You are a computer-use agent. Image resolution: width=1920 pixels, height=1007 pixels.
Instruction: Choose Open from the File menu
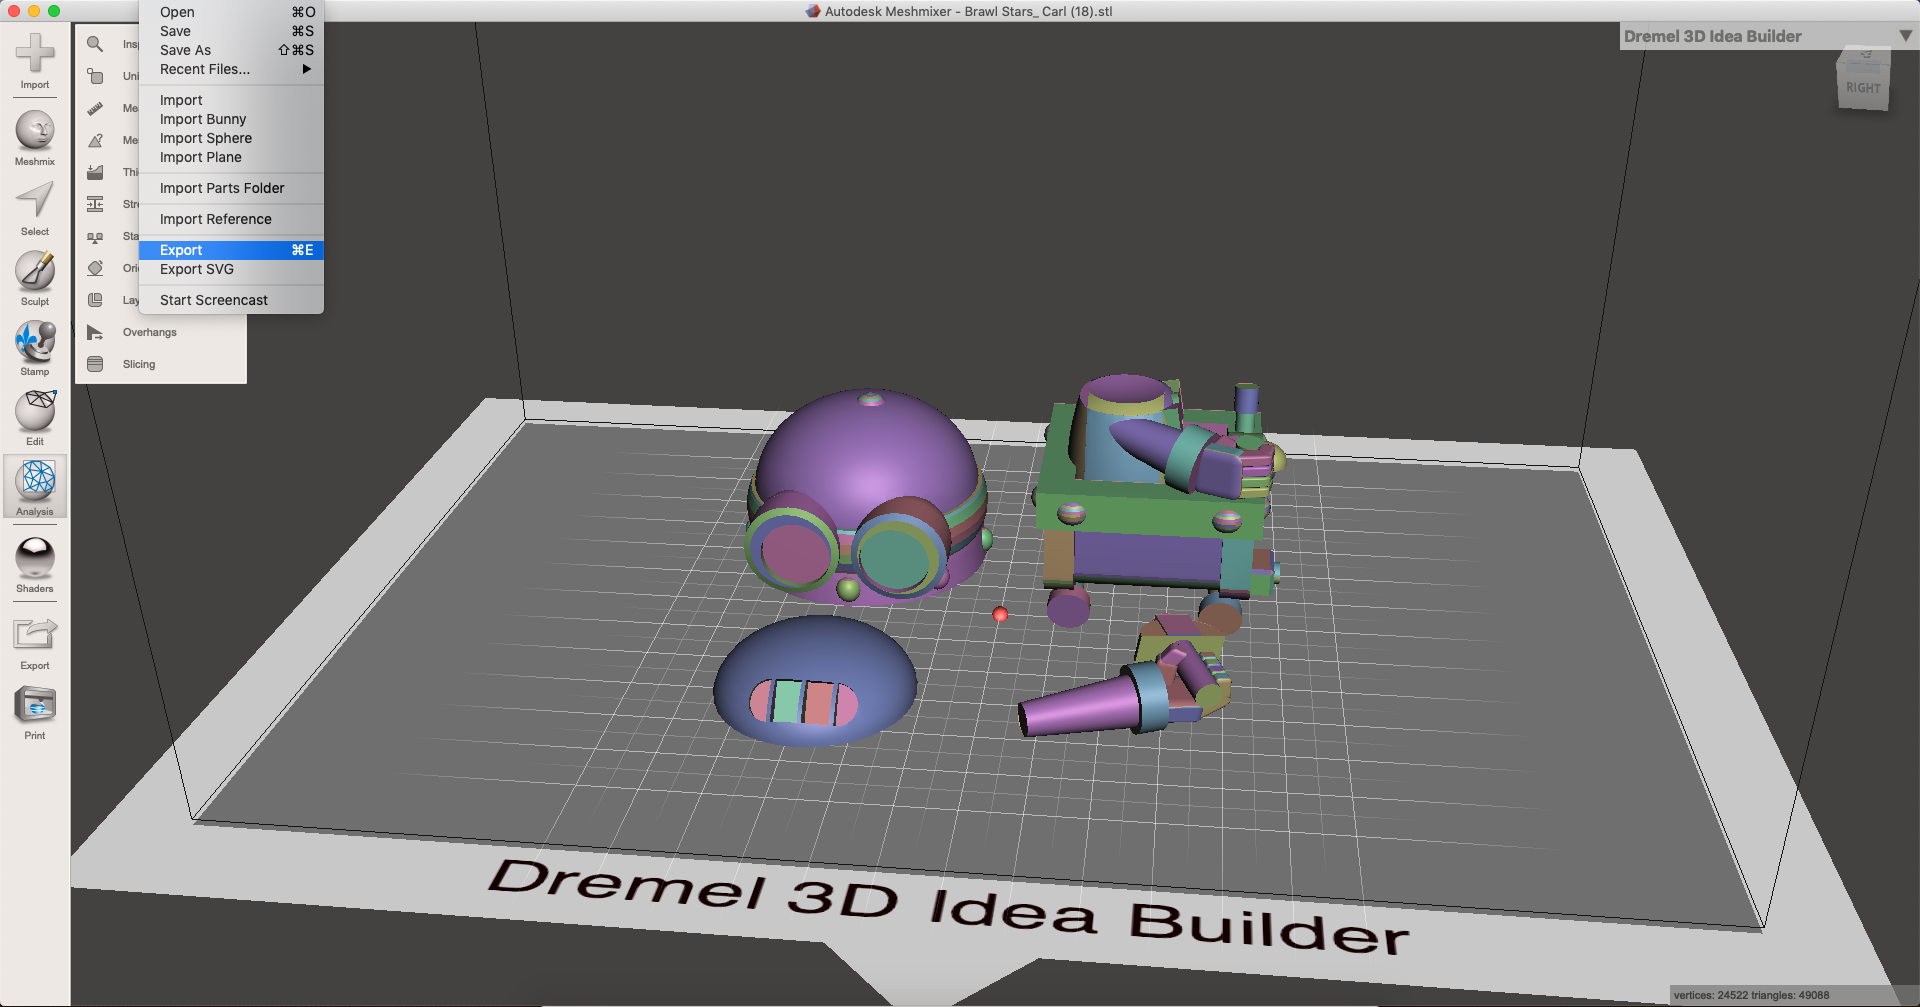[231, 12]
